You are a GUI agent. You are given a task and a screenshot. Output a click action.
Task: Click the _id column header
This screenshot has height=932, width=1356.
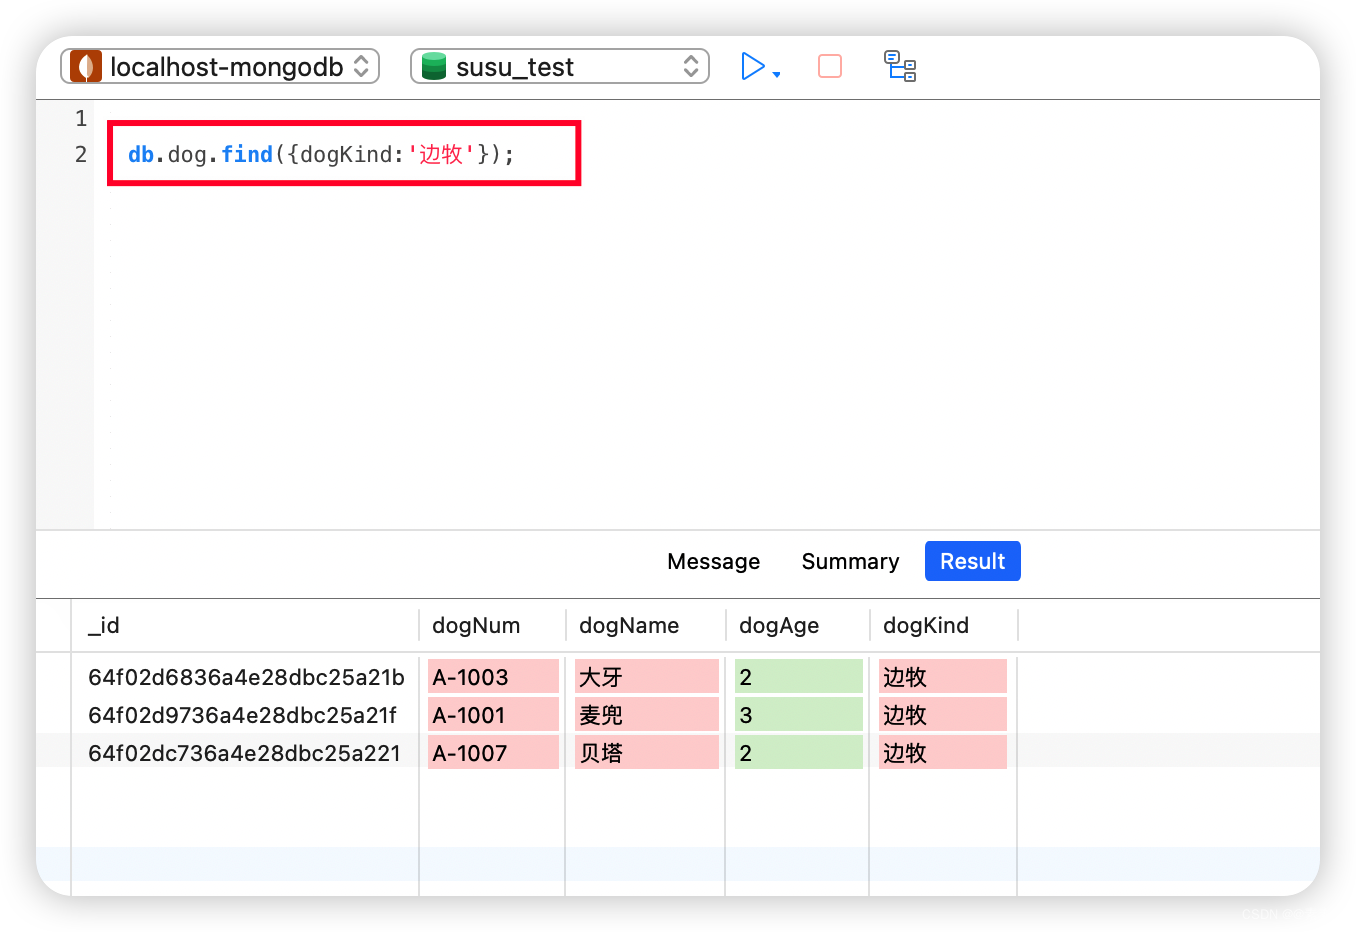coord(246,625)
